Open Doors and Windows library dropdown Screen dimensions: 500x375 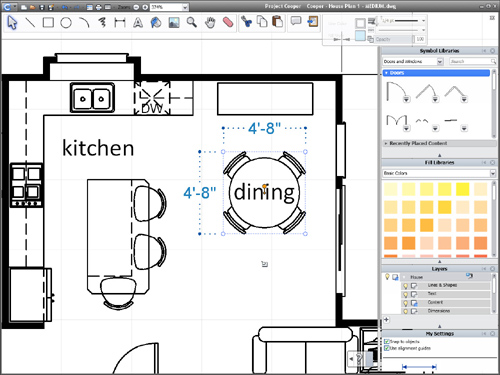click(x=440, y=61)
